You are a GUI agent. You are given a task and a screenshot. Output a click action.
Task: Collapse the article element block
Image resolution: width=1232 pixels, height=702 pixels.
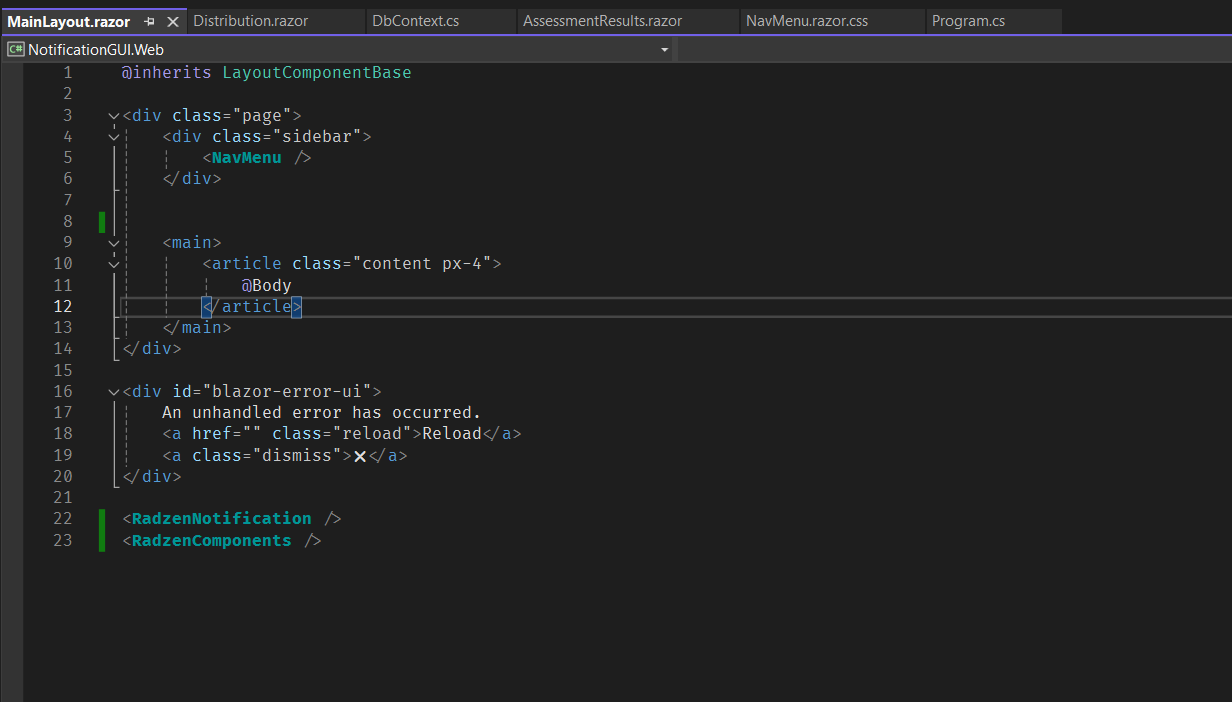[113, 264]
